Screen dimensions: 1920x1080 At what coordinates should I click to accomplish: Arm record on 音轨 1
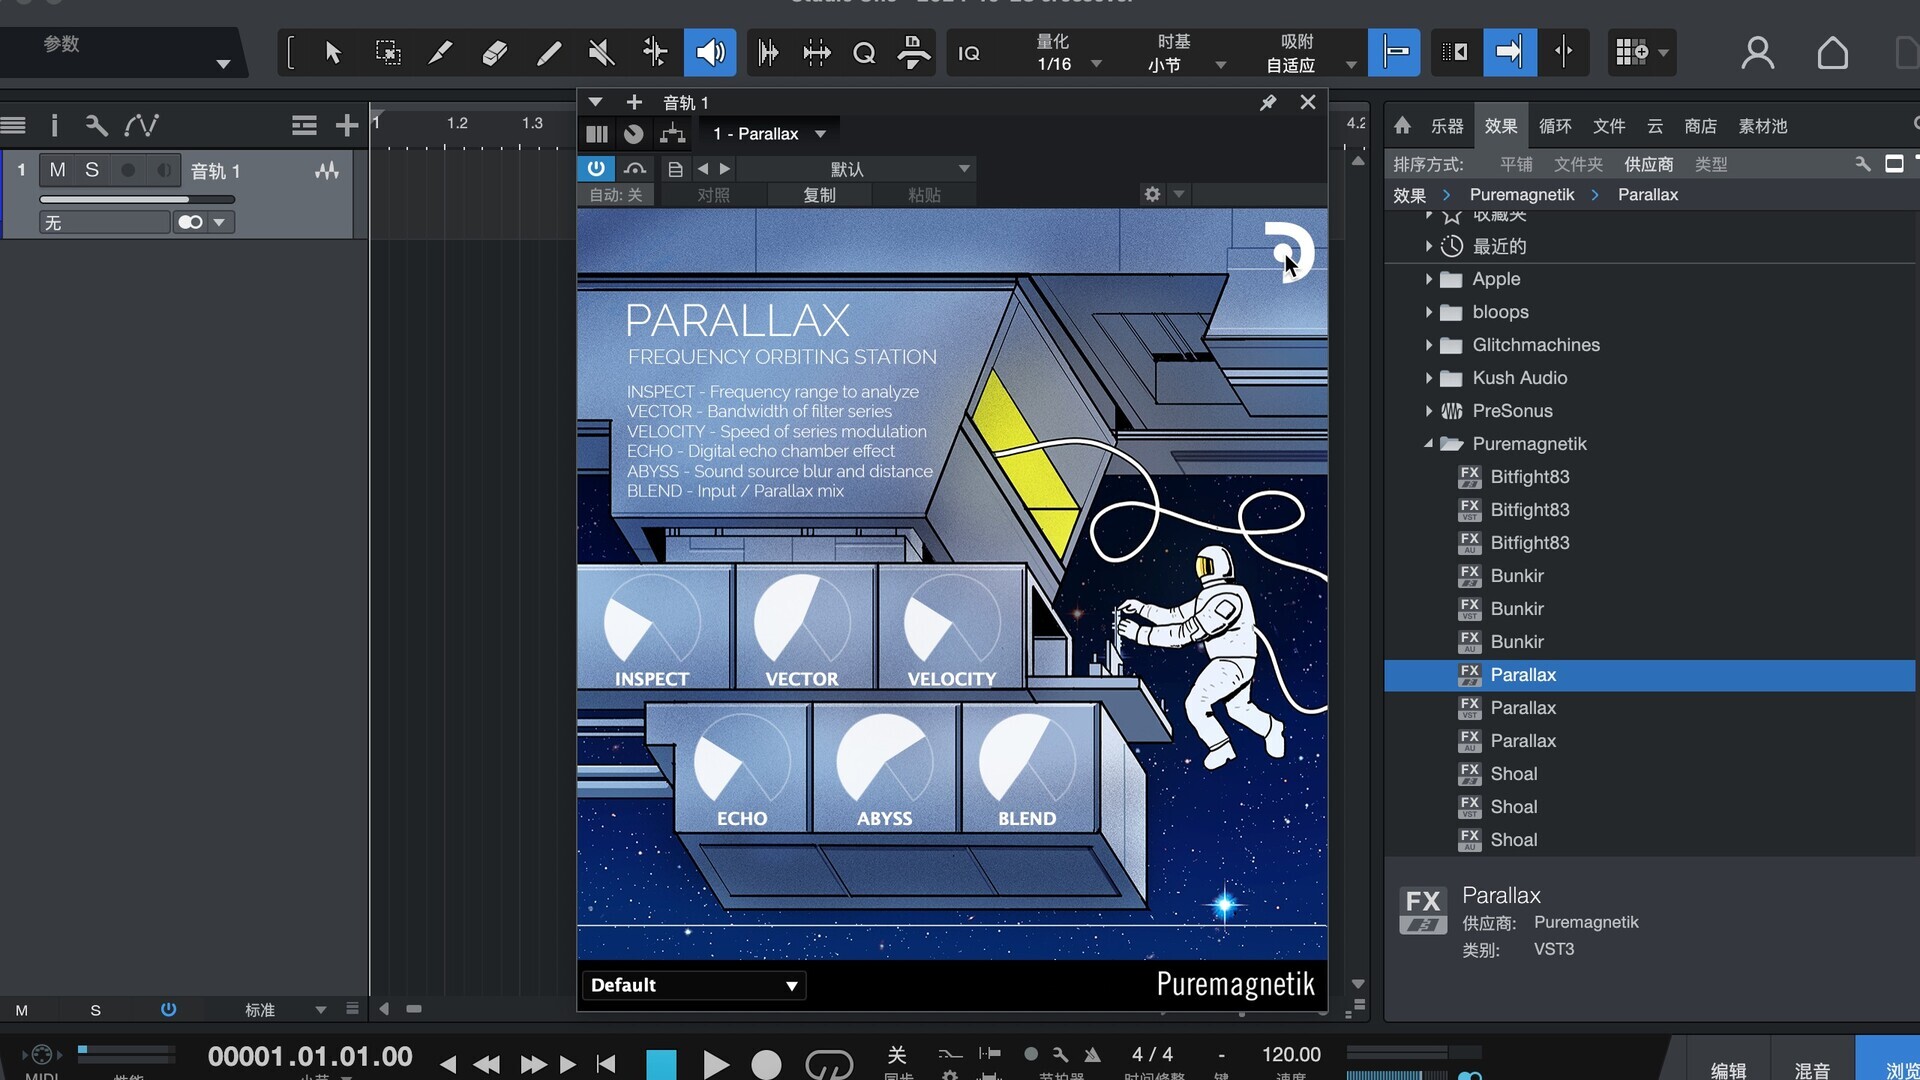127,170
